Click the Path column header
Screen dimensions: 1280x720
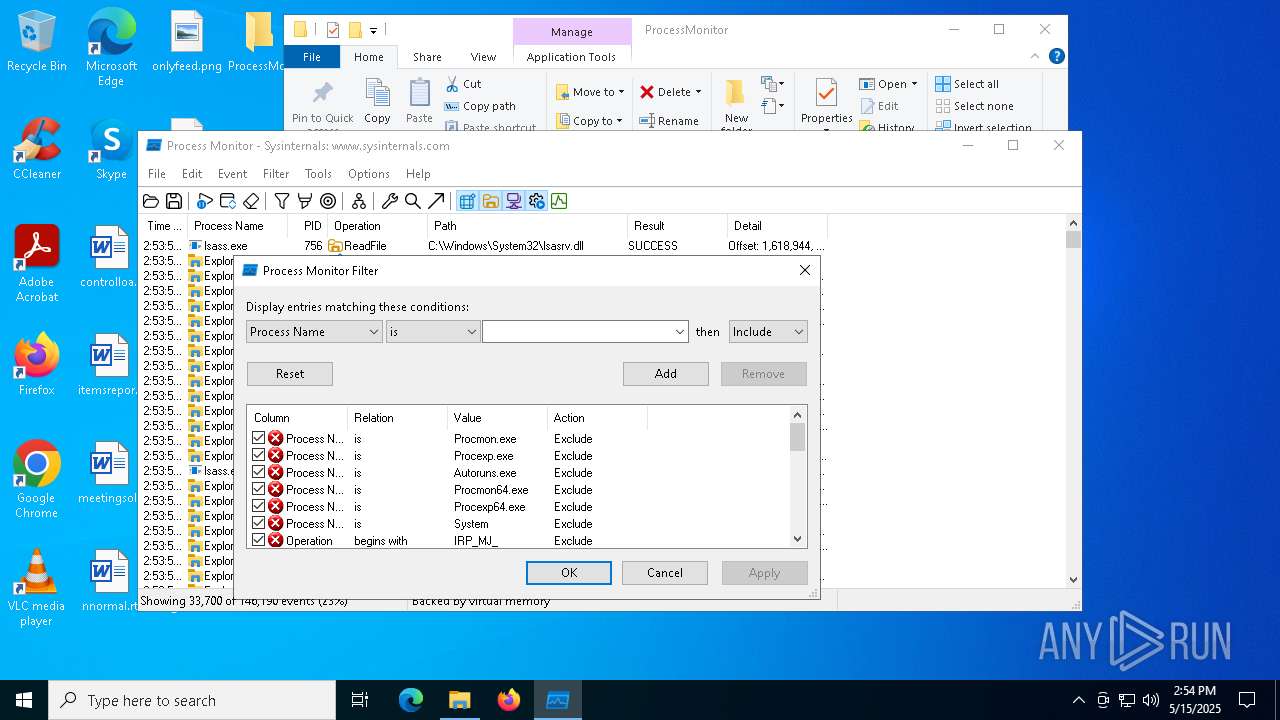pyautogui.click(x=528, y=226)
